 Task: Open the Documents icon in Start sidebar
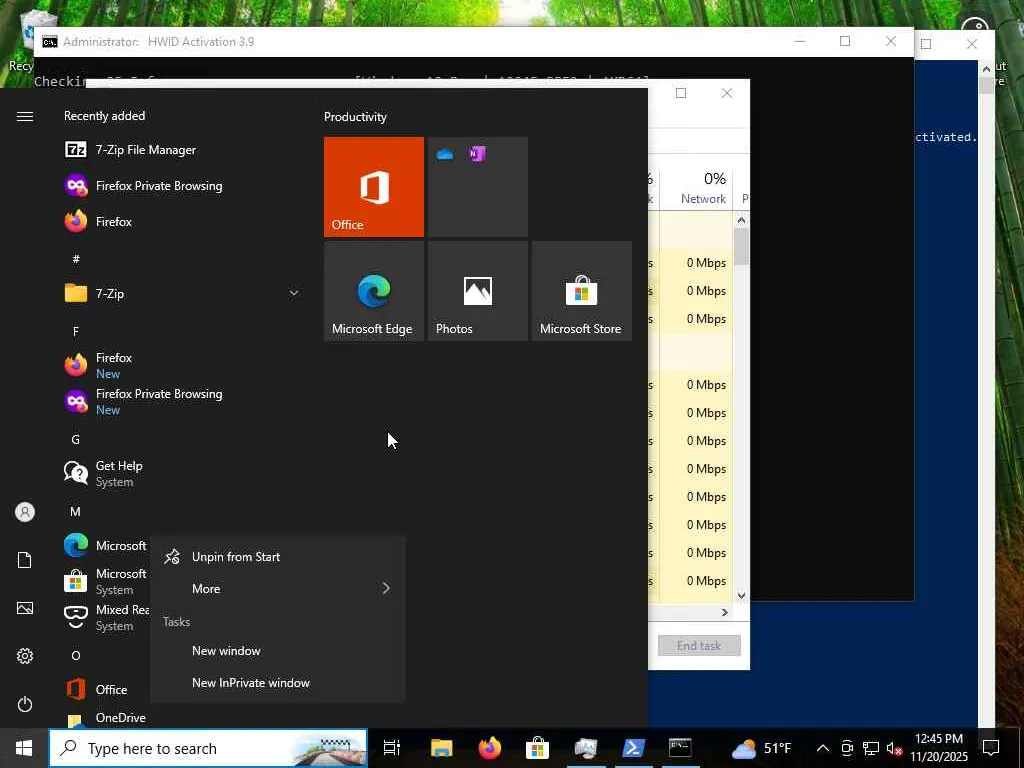tap(25, 560)
